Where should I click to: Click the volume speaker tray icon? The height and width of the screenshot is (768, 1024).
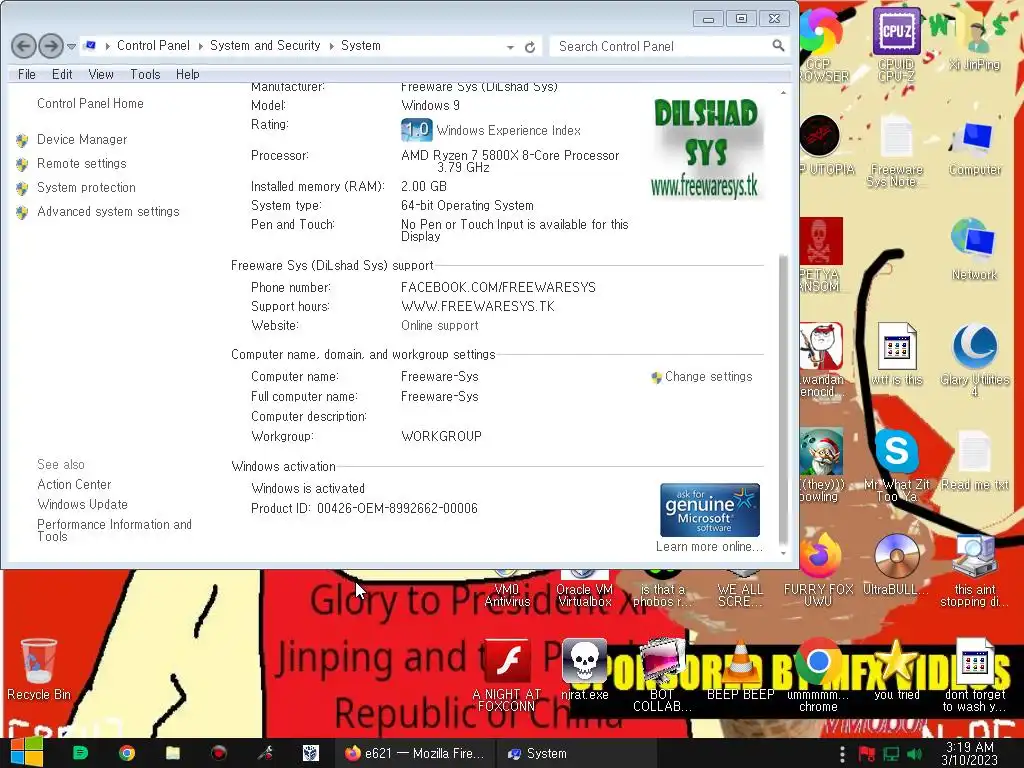point(914,754)
